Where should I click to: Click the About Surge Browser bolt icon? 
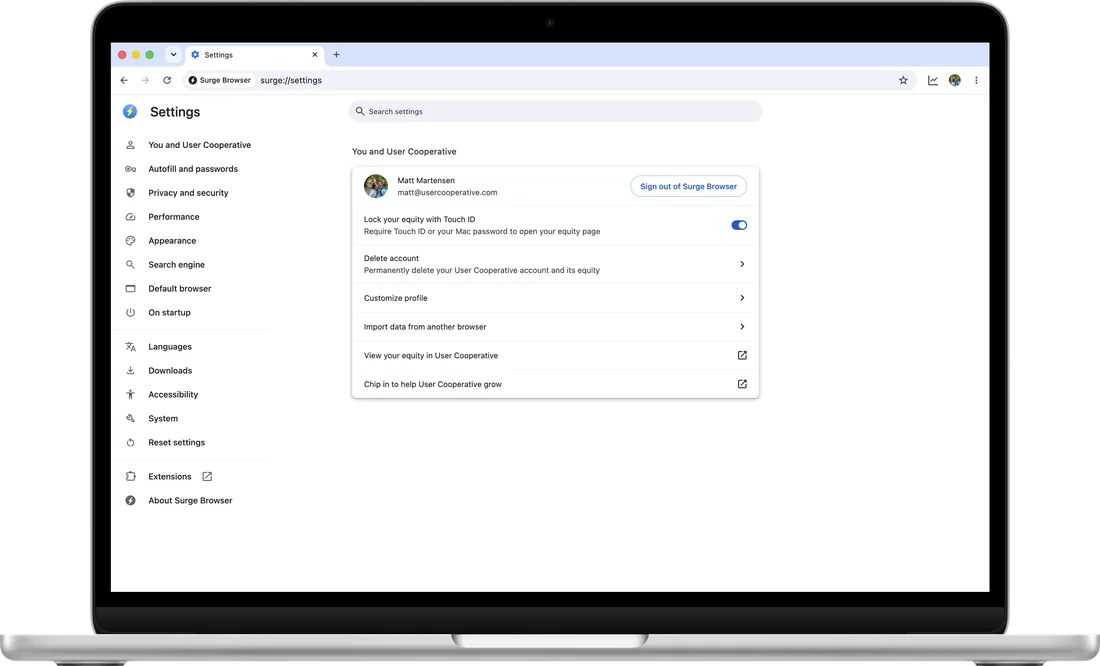(130, 500)
